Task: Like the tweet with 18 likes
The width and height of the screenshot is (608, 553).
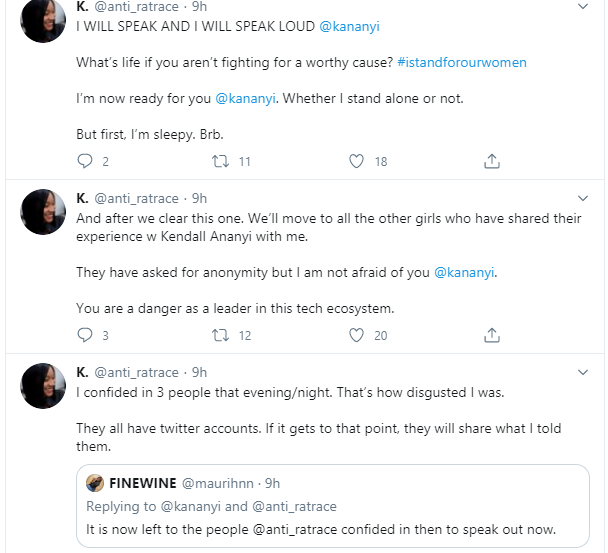Action: 356,160
